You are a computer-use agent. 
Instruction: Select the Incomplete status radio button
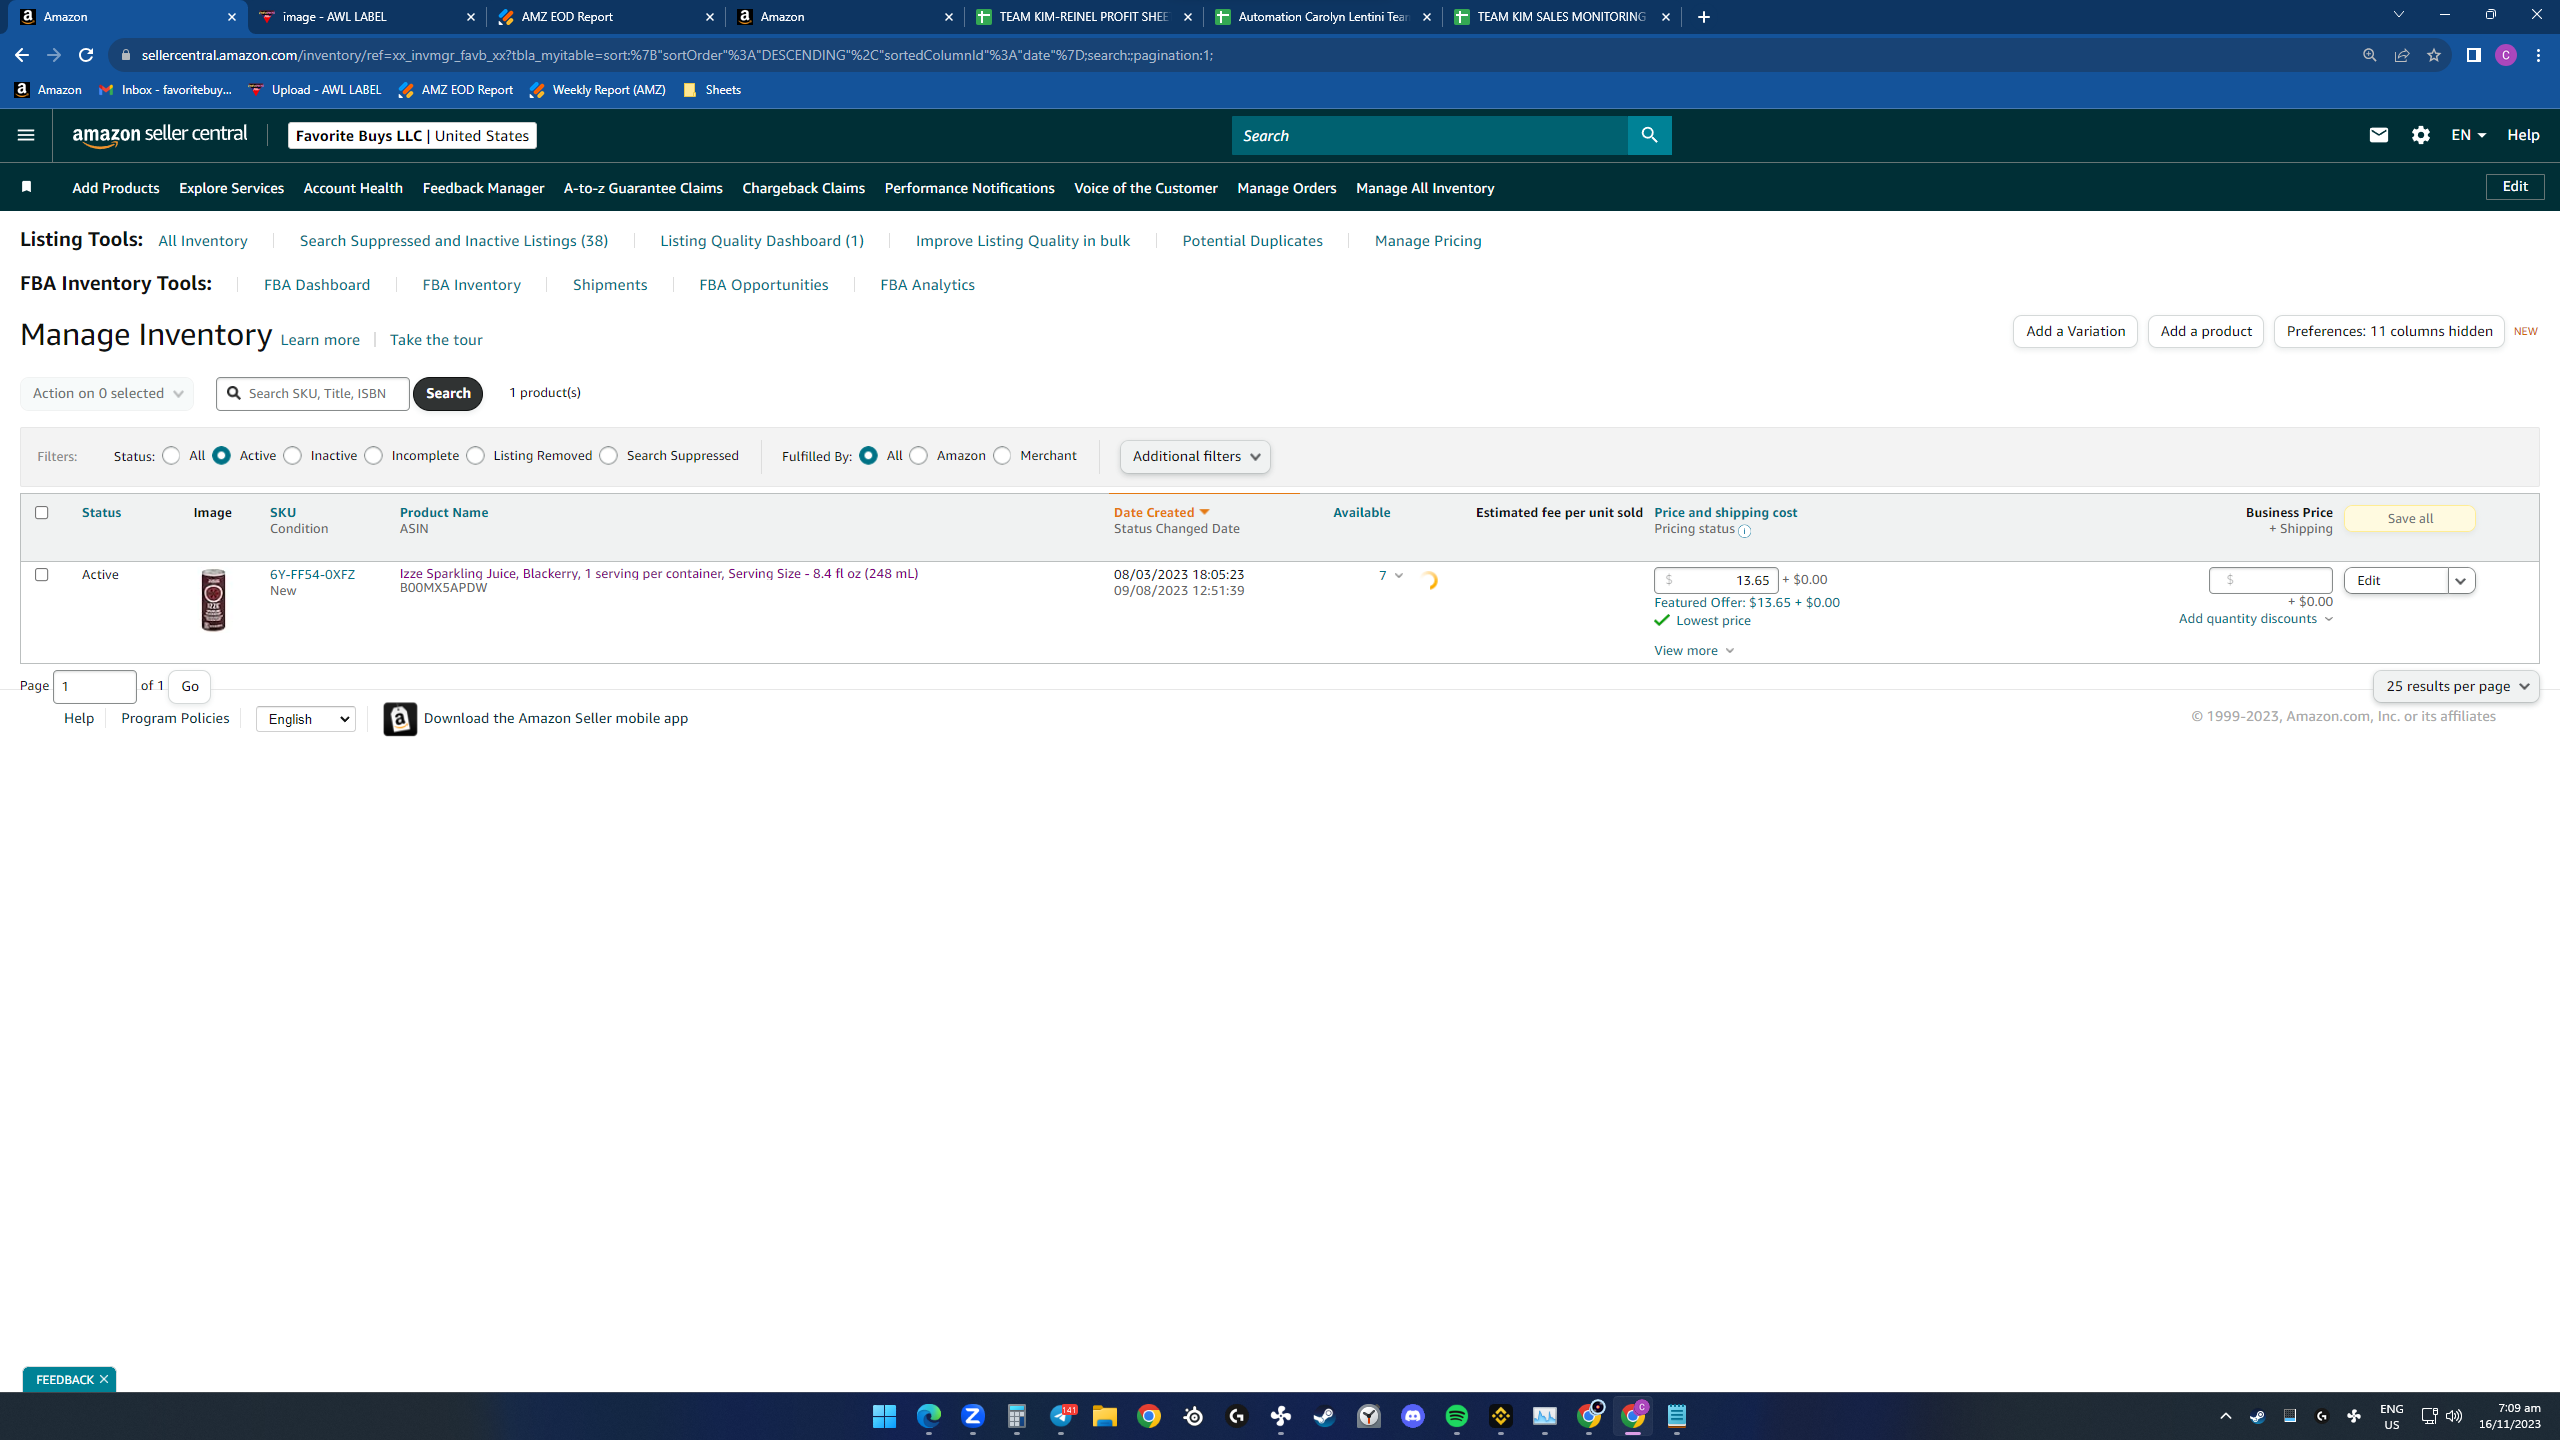[373, 456]
